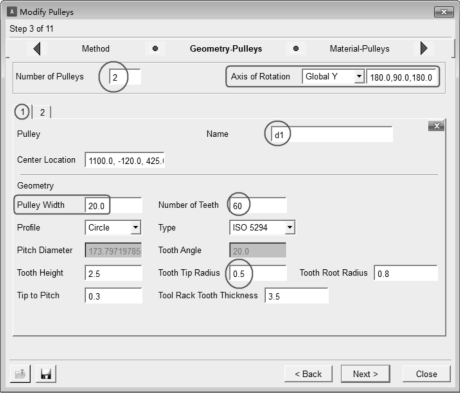Click the Next button
460x393 pixels.
[365, 374]
